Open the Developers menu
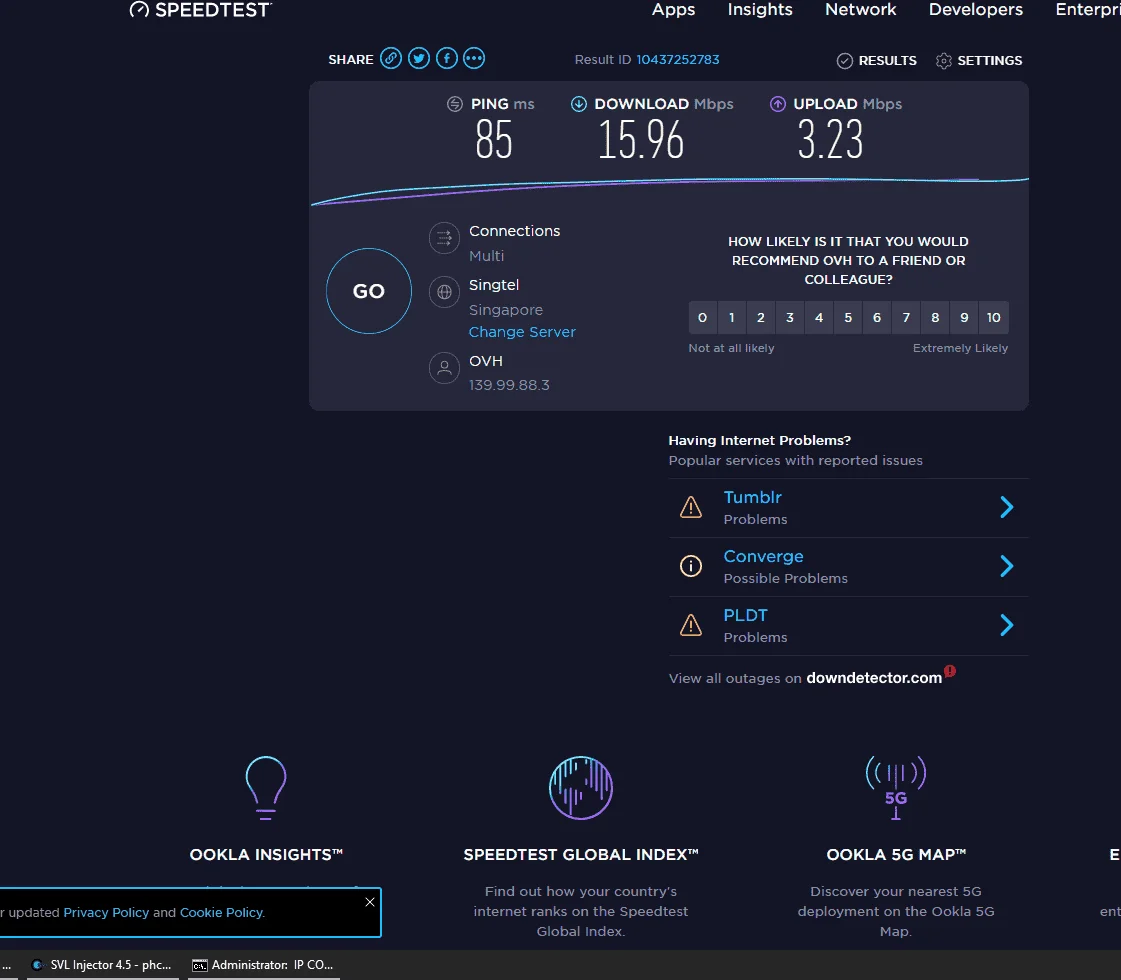The height and width of the screenshot is (980, 1121). click(x=976, y=9)
